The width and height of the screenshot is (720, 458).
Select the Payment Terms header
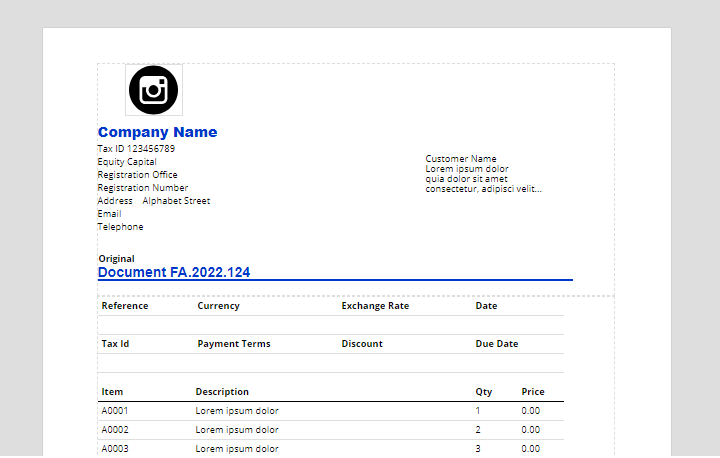click(x=234, y=344)
